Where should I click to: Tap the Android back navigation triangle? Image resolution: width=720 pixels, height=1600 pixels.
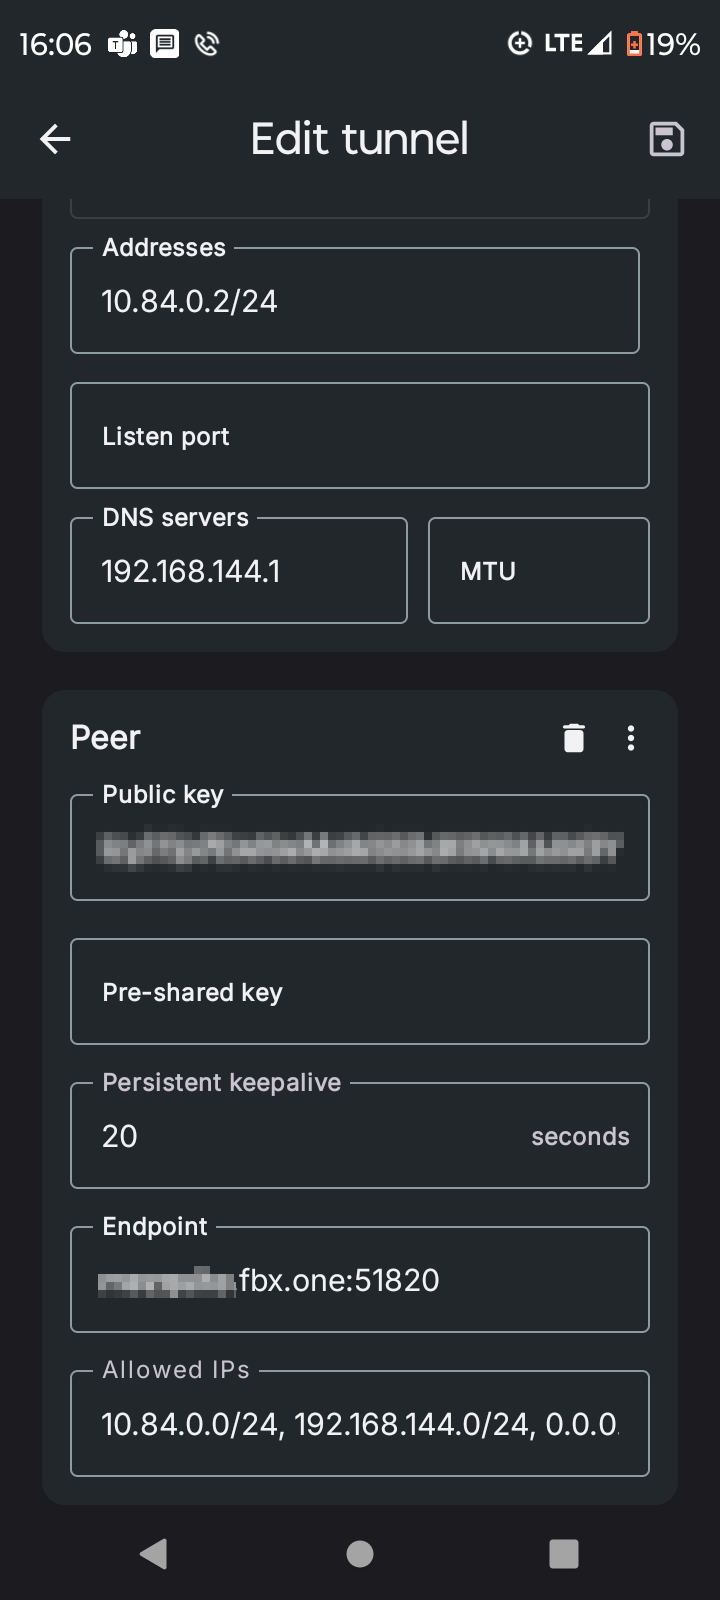click(x=154, y=1553)
